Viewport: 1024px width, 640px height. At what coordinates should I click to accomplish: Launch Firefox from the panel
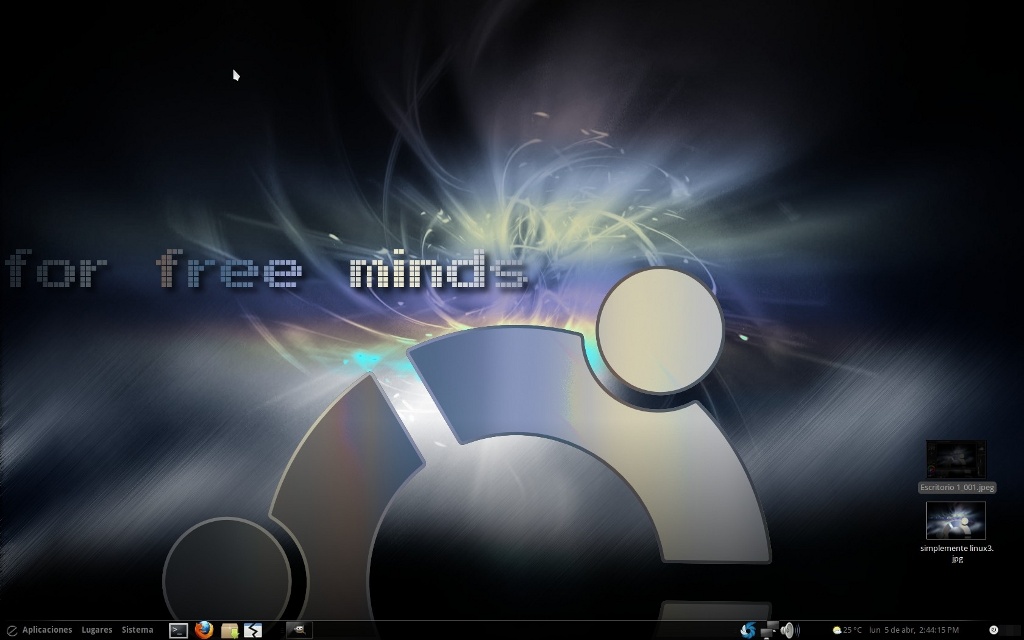click(x=204, y=630)
